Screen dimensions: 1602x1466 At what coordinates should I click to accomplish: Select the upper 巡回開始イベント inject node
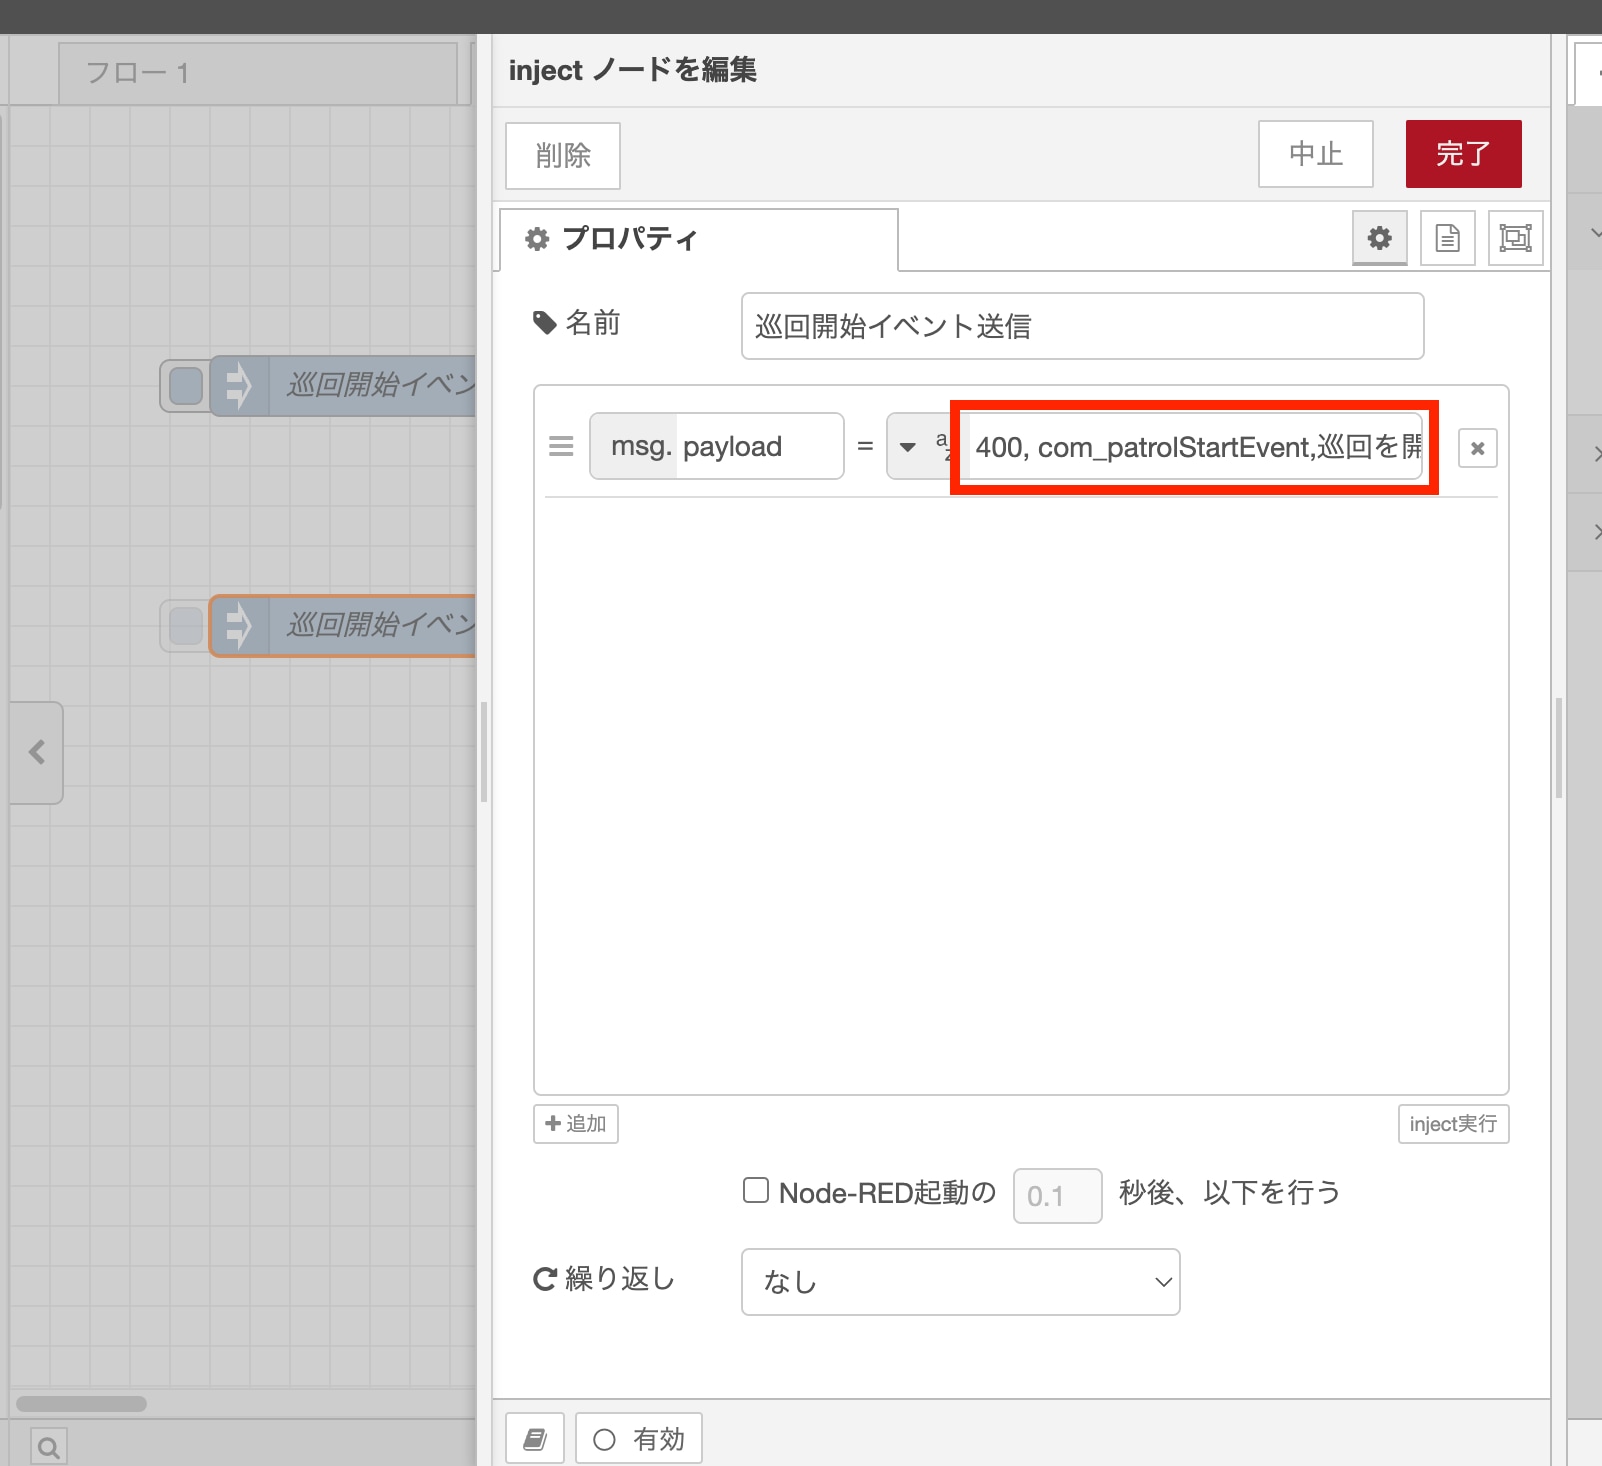[x=343, y=386]
